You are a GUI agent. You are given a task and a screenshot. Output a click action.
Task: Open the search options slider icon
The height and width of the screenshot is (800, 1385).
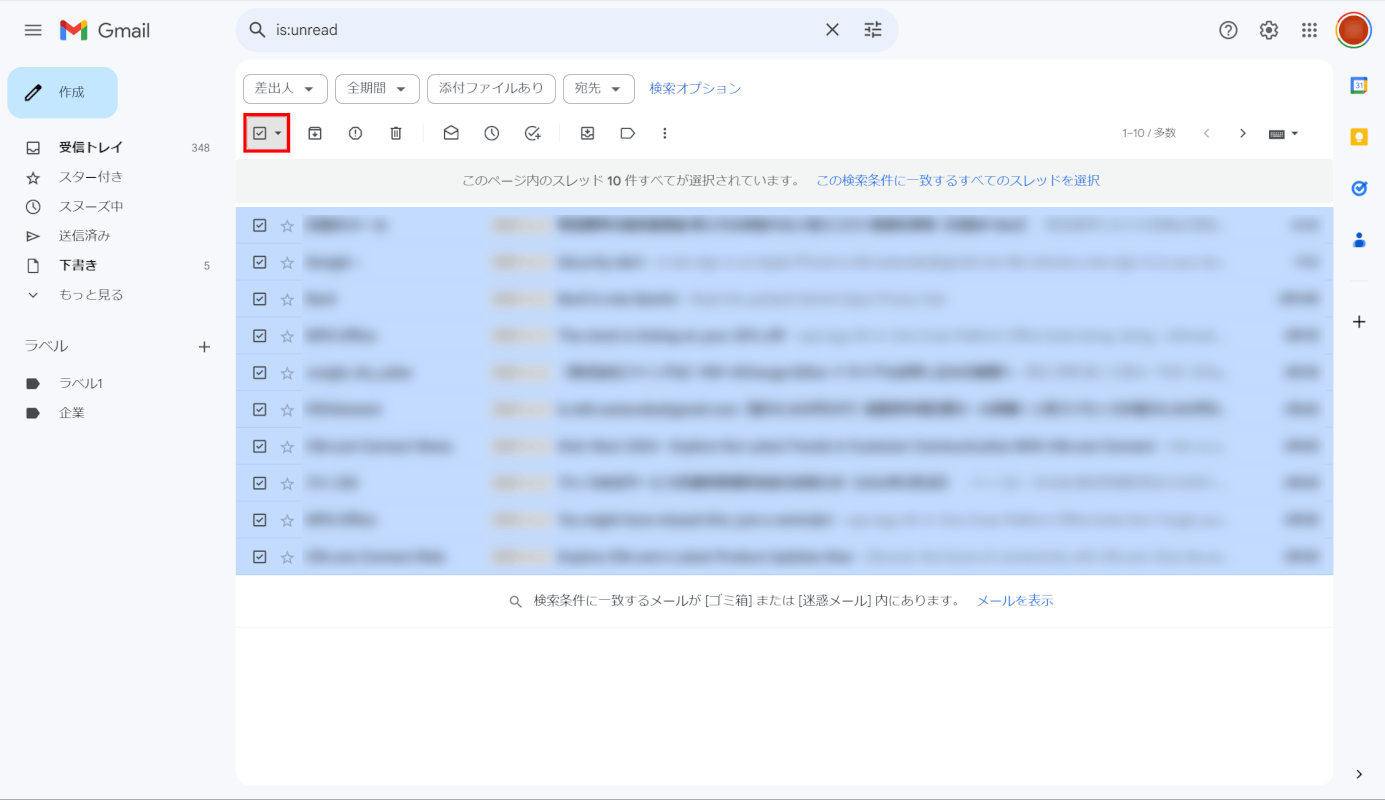[873, 30]
